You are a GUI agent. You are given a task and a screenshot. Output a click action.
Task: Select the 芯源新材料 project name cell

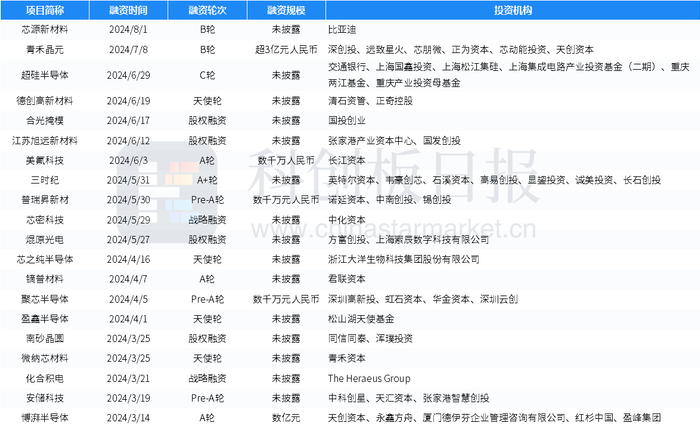click(x=45, y=29)
